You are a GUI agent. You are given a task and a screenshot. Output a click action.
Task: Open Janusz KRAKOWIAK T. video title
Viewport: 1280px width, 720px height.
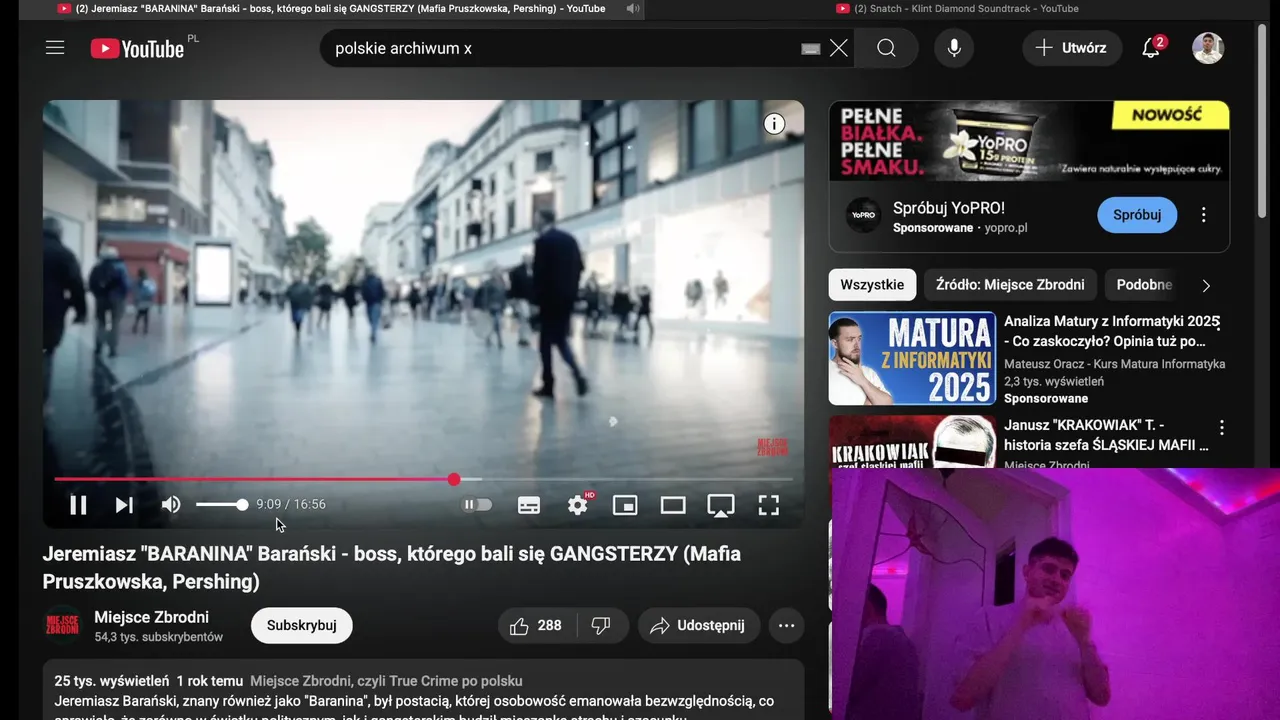(x=1106, y=435)
